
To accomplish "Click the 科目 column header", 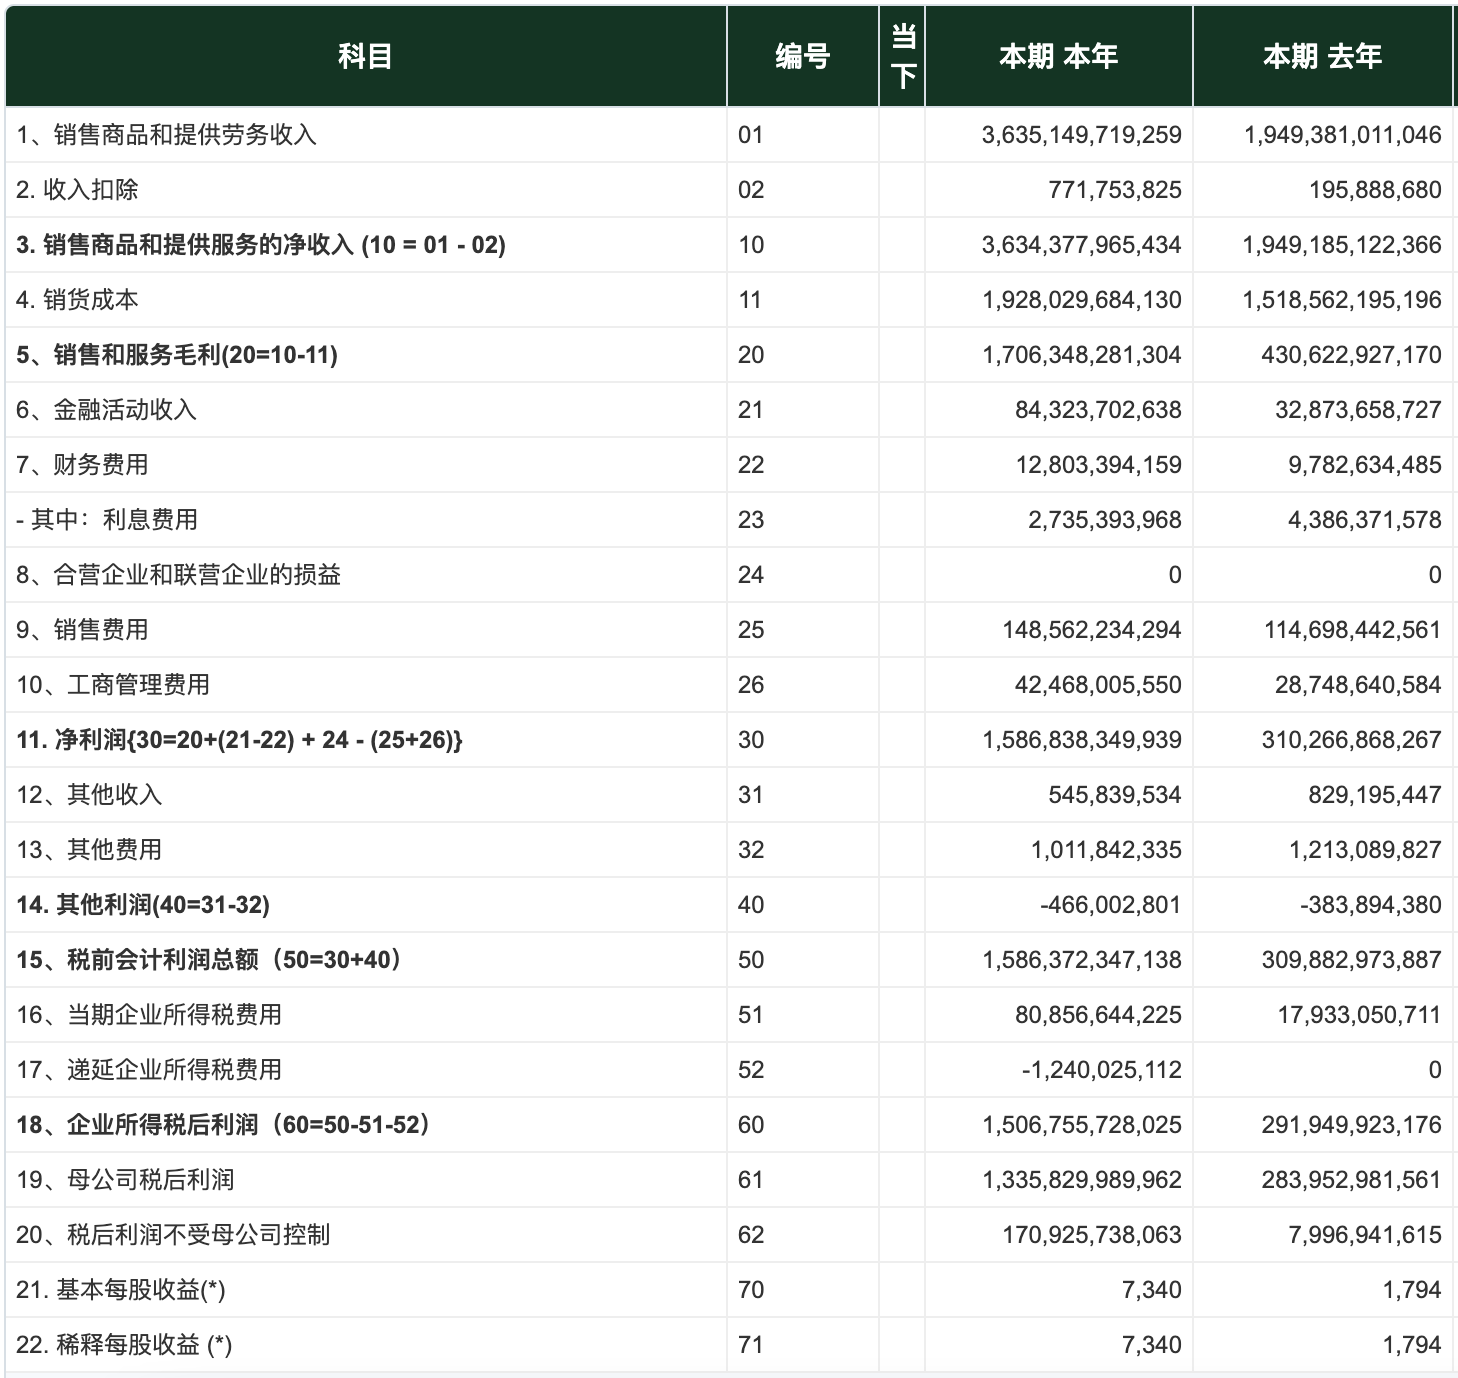I will point(366,56).
